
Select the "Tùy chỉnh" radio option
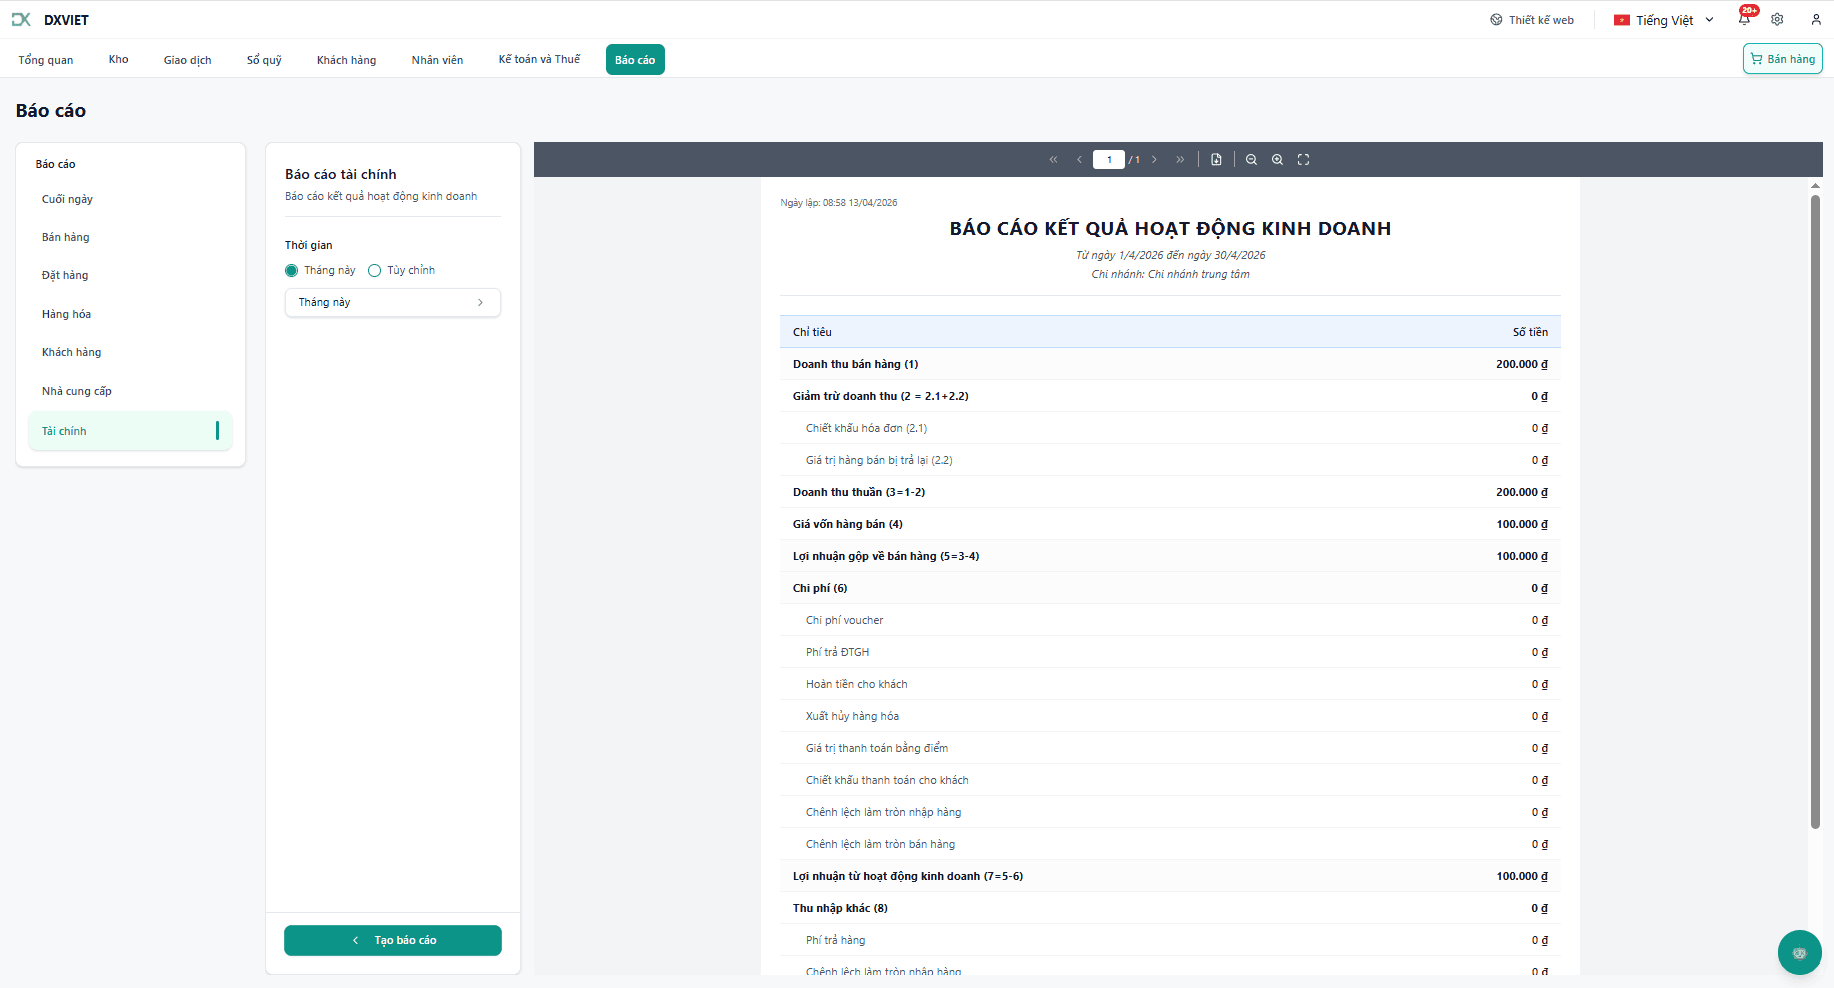tap(375, 271)
